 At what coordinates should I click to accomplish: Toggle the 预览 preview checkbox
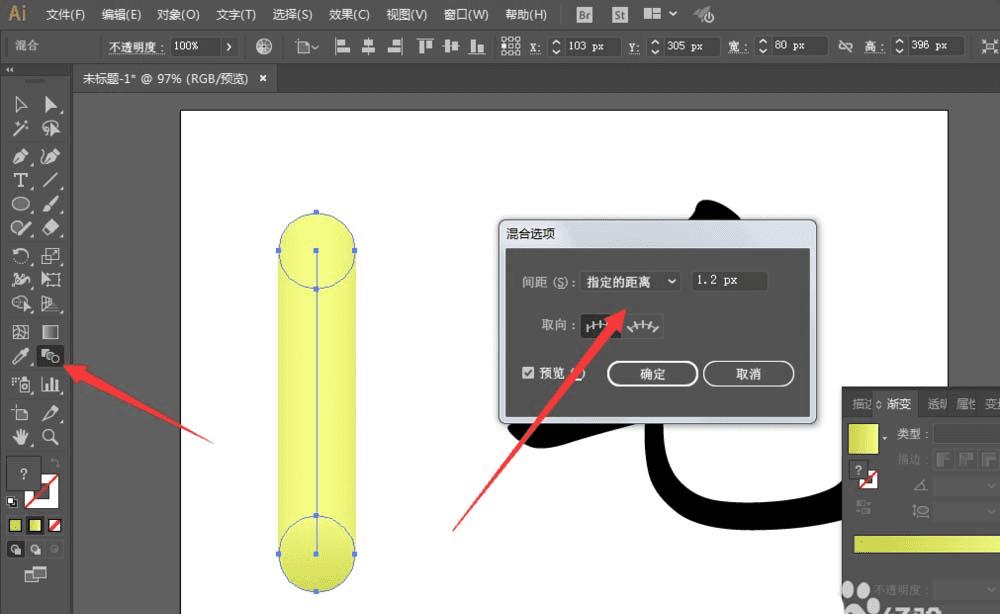528,373
